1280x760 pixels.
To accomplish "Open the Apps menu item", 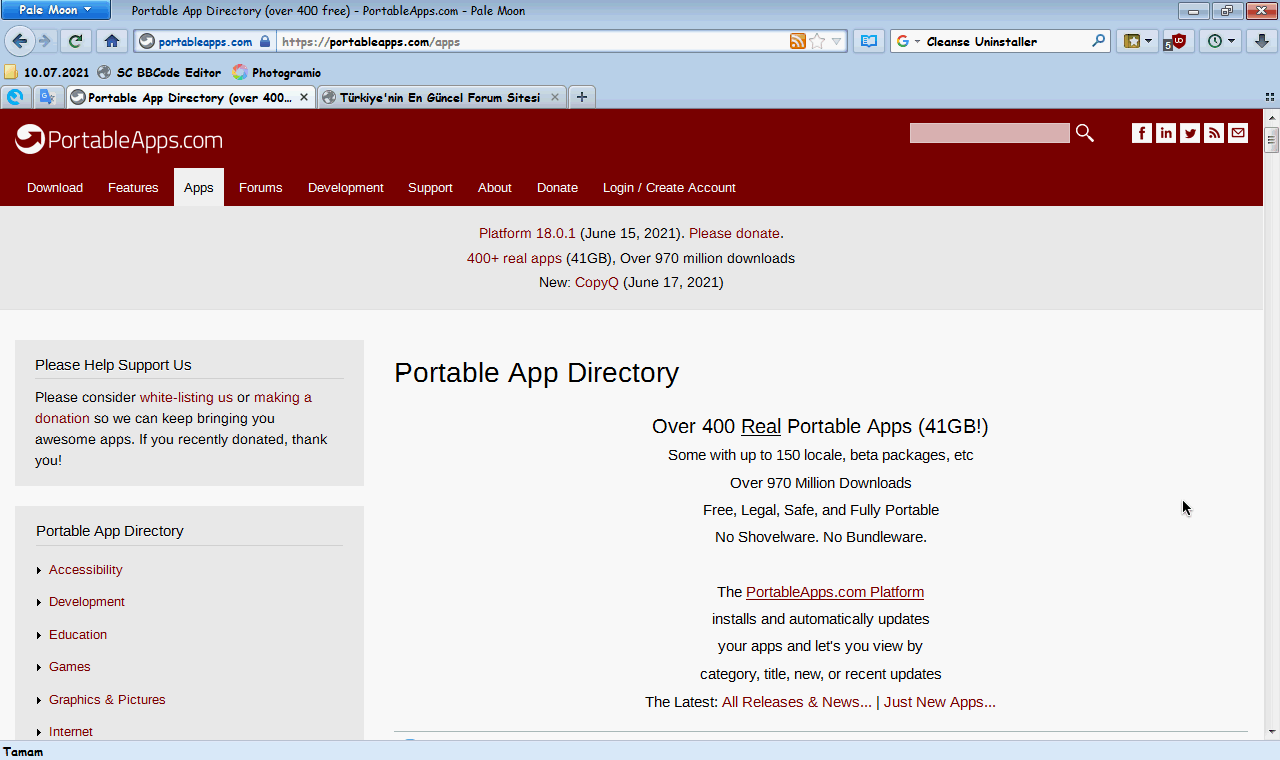I will click(199, 188).
